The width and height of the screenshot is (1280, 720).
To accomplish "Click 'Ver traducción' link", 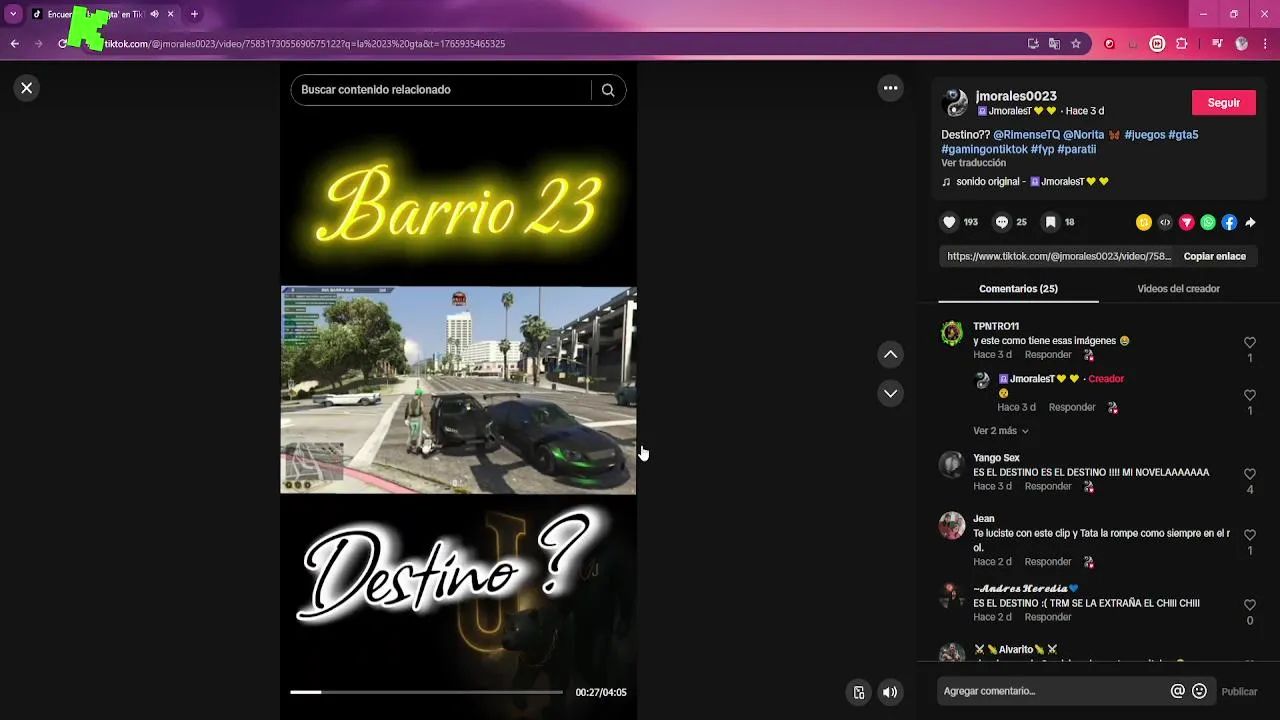I will [x=973, y=163].
